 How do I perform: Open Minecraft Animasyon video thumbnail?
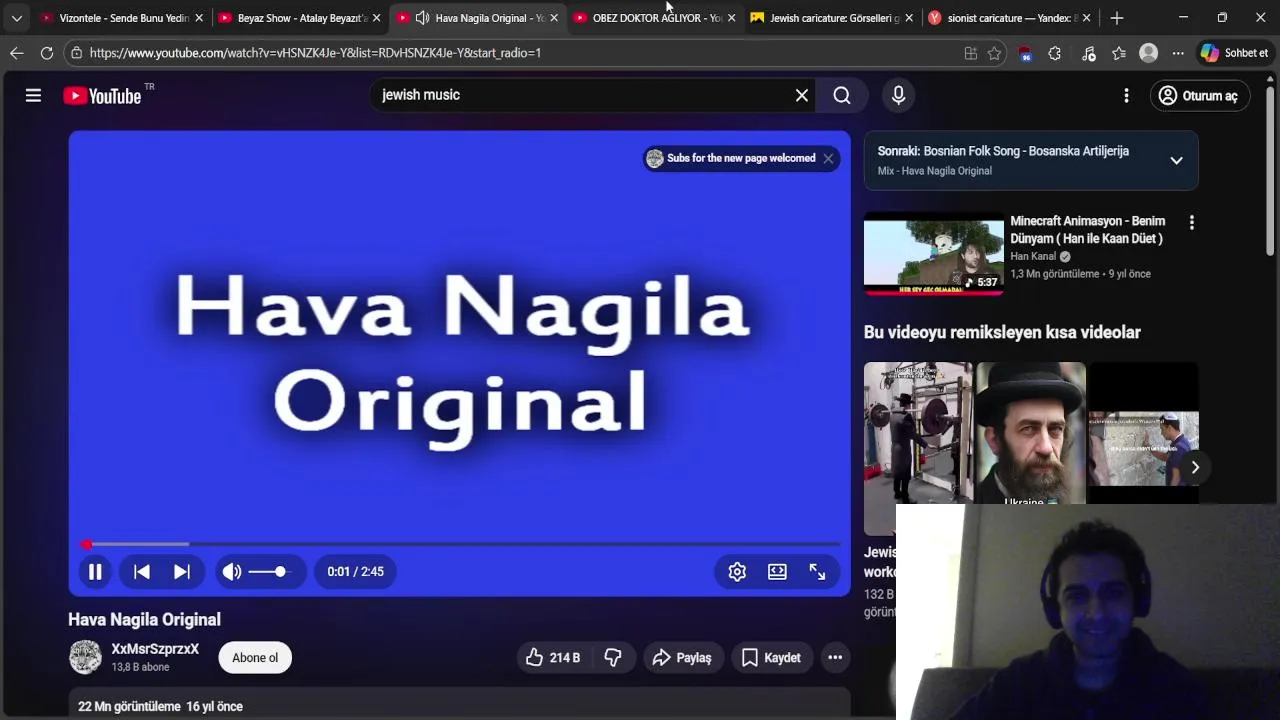tap(933, 253)
